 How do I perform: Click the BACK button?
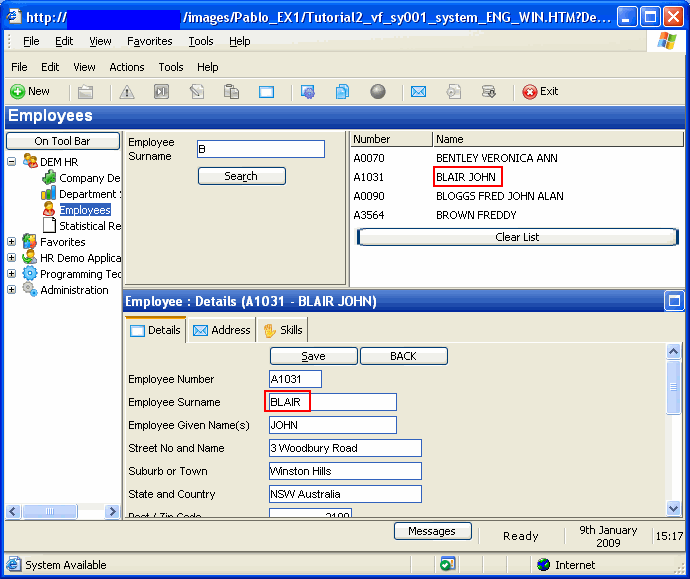tap(404, 356)
